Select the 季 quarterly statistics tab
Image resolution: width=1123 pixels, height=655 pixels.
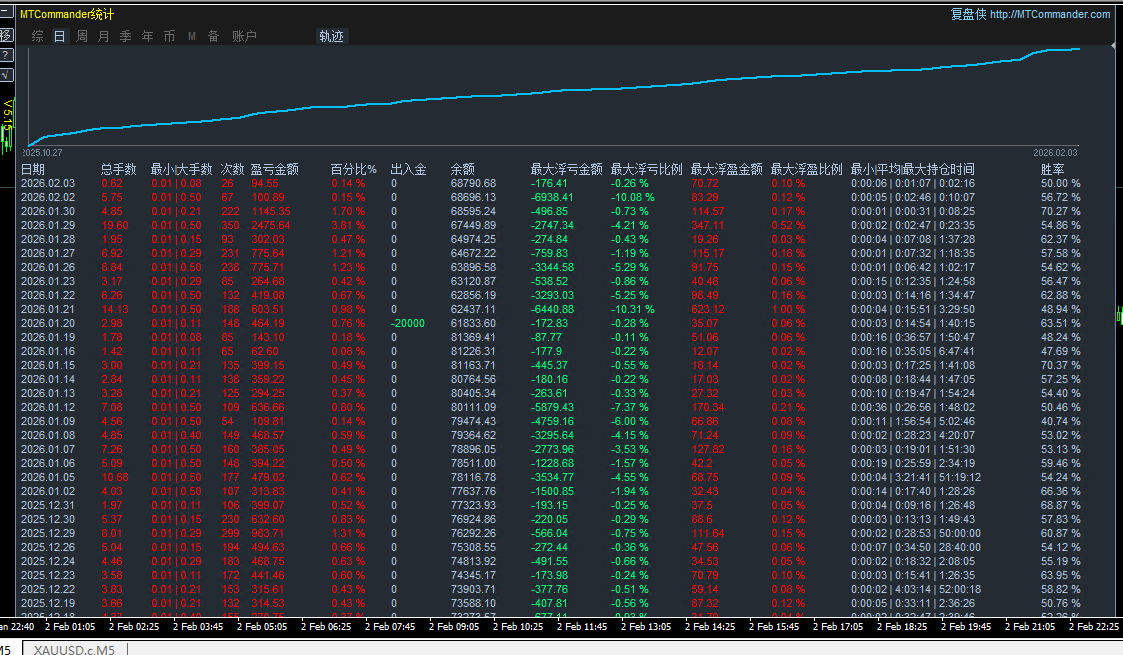(x=125, y=36)
